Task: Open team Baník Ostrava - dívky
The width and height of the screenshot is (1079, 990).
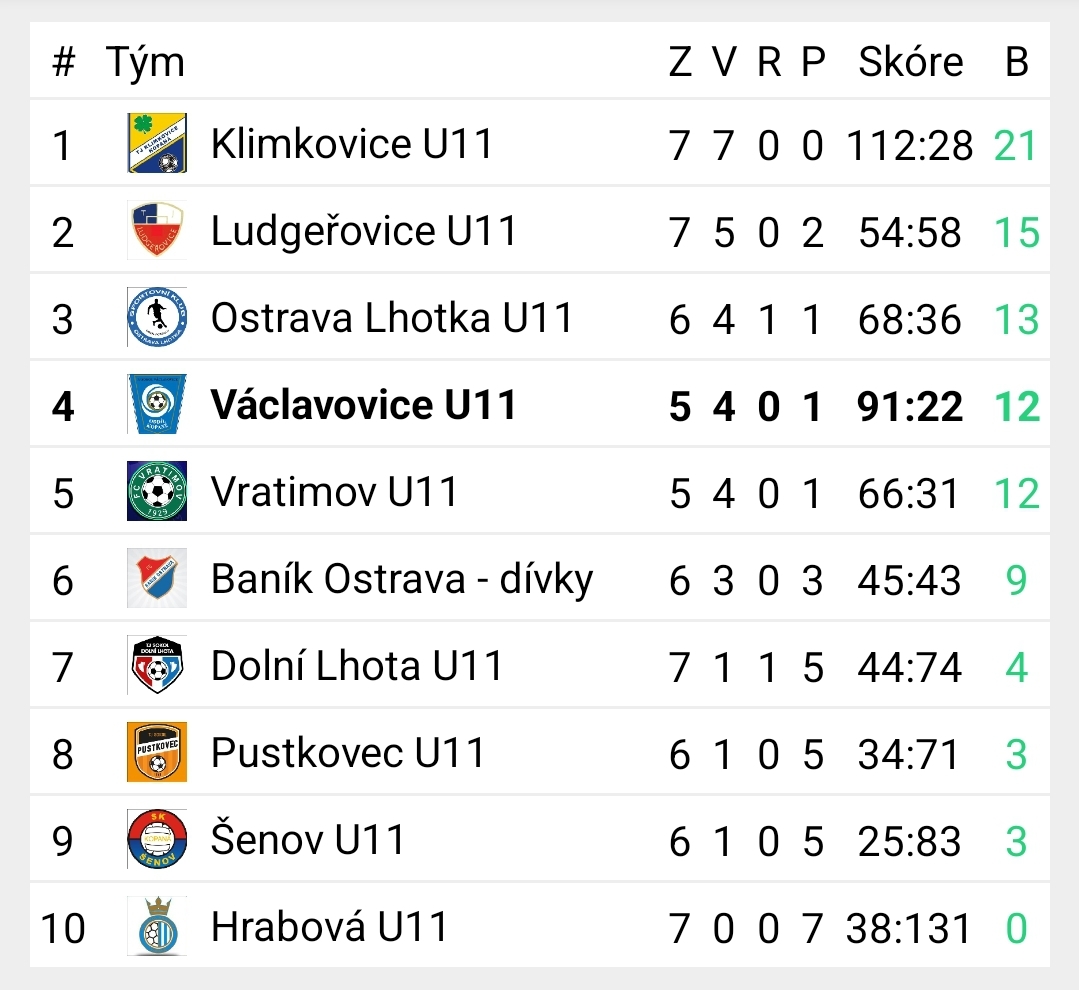Action: click(x=402, y=579)
